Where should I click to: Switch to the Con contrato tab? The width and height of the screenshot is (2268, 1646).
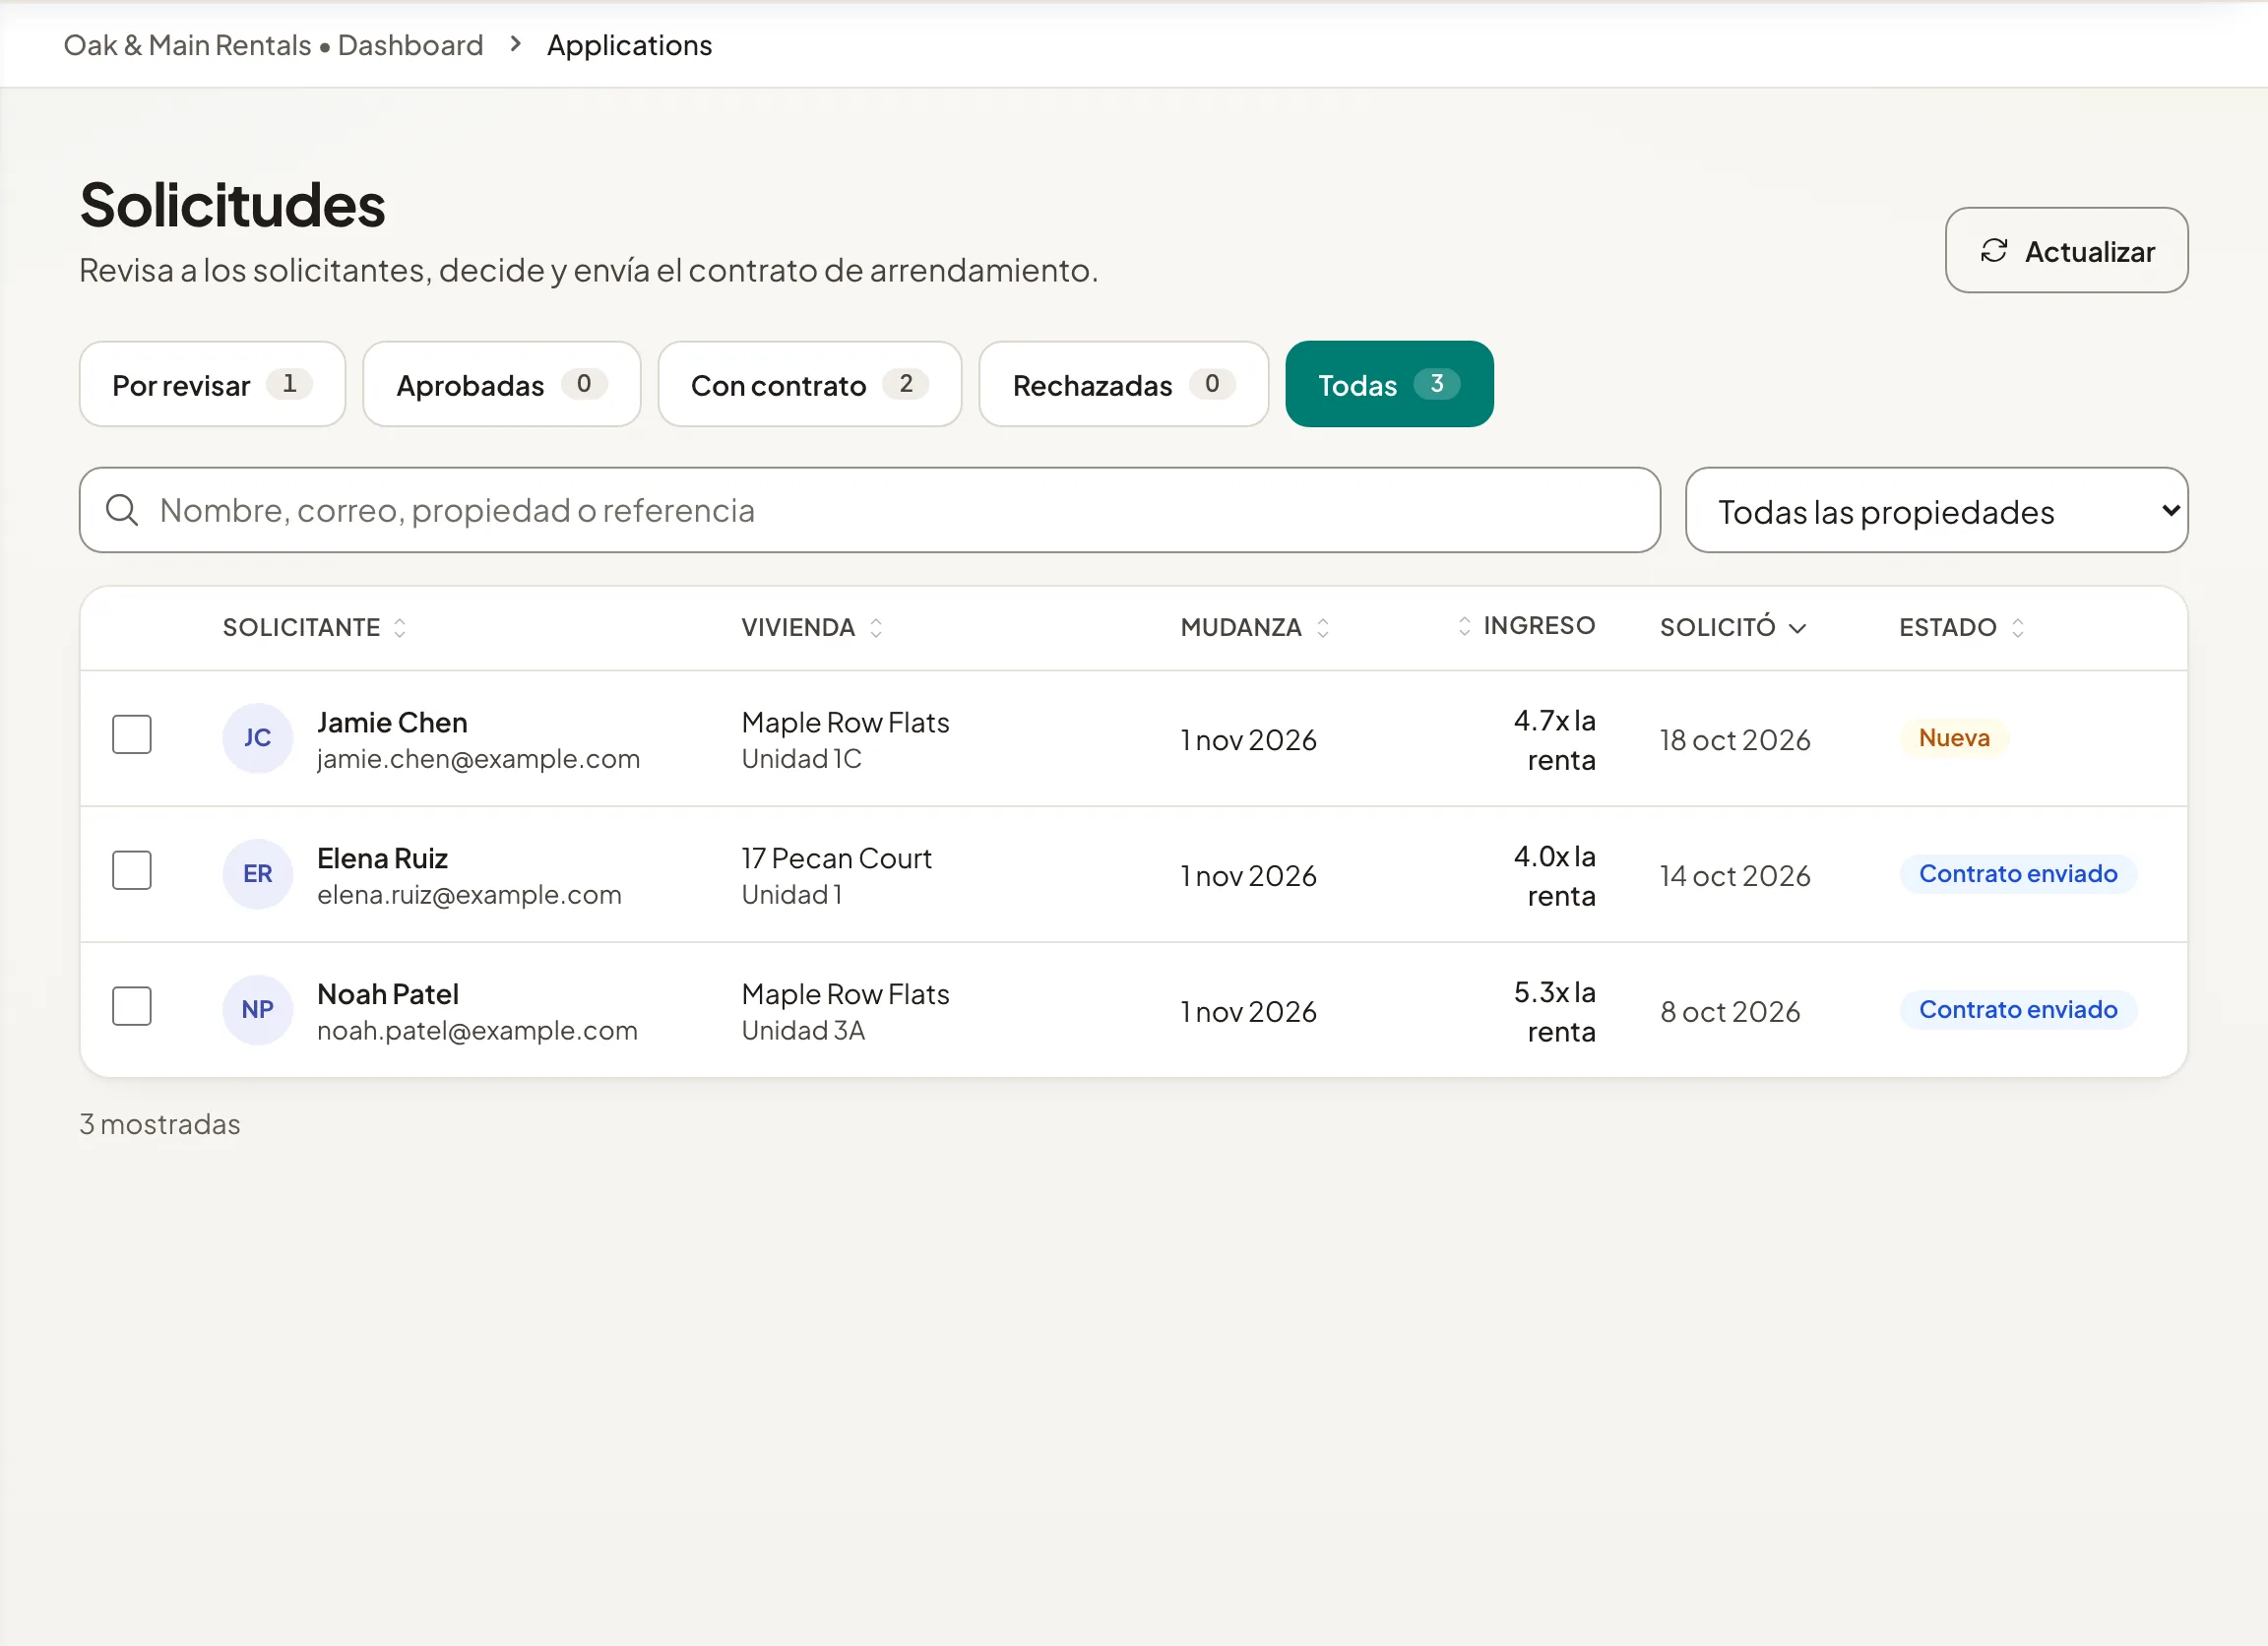[809, 384]
